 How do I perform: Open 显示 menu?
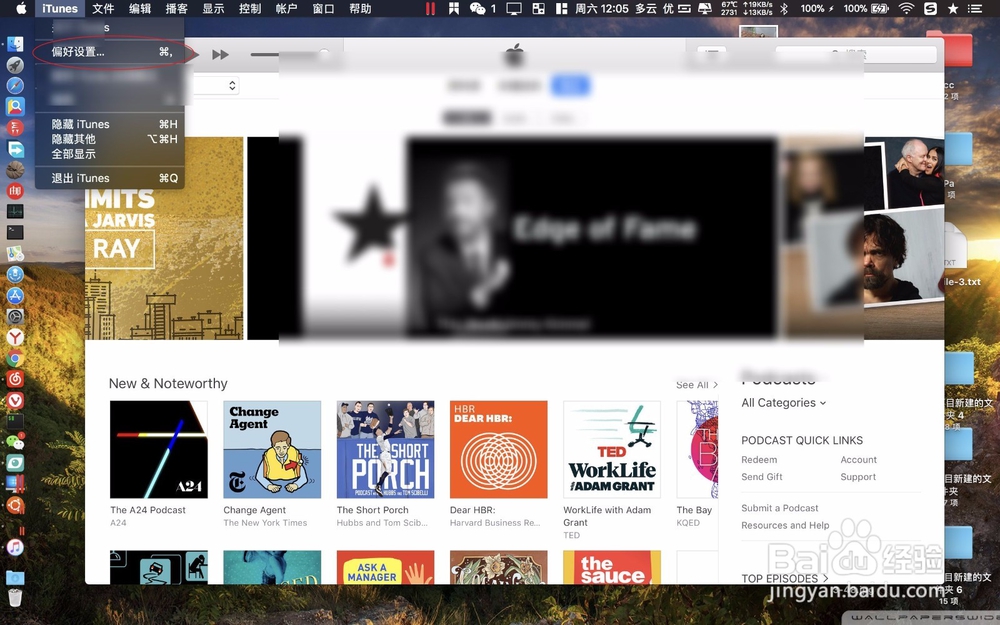(x=213, y=8)
